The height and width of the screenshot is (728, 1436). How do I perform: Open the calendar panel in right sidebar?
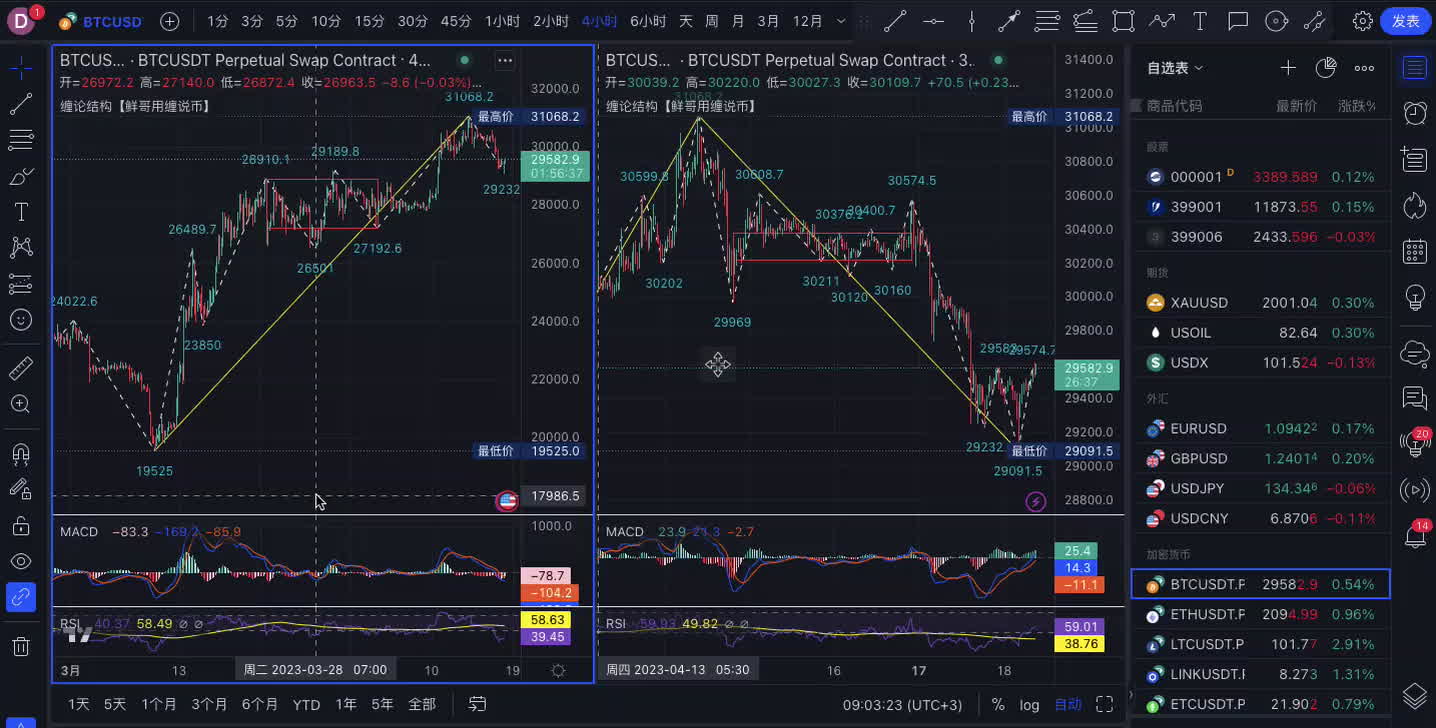pyautogui.click(x=1414, y=251)
